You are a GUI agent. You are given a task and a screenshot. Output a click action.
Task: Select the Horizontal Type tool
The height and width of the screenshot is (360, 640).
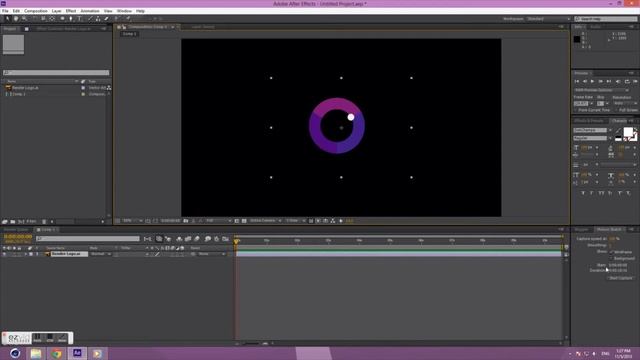tap(80, 18)
